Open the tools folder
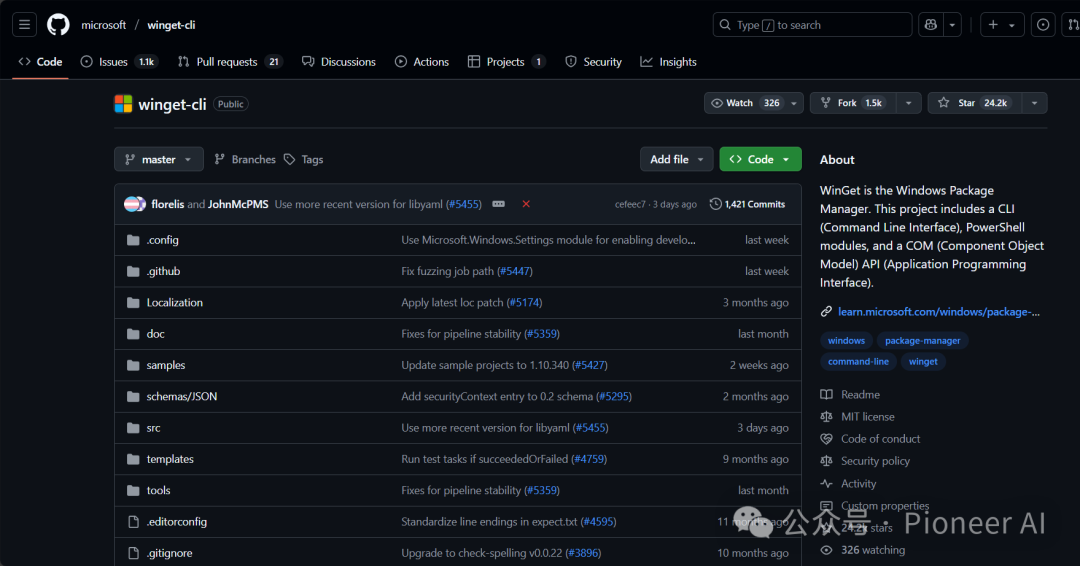Viewport: 1080px width, 566px height. pyautogui.click(x=158, y=490)
